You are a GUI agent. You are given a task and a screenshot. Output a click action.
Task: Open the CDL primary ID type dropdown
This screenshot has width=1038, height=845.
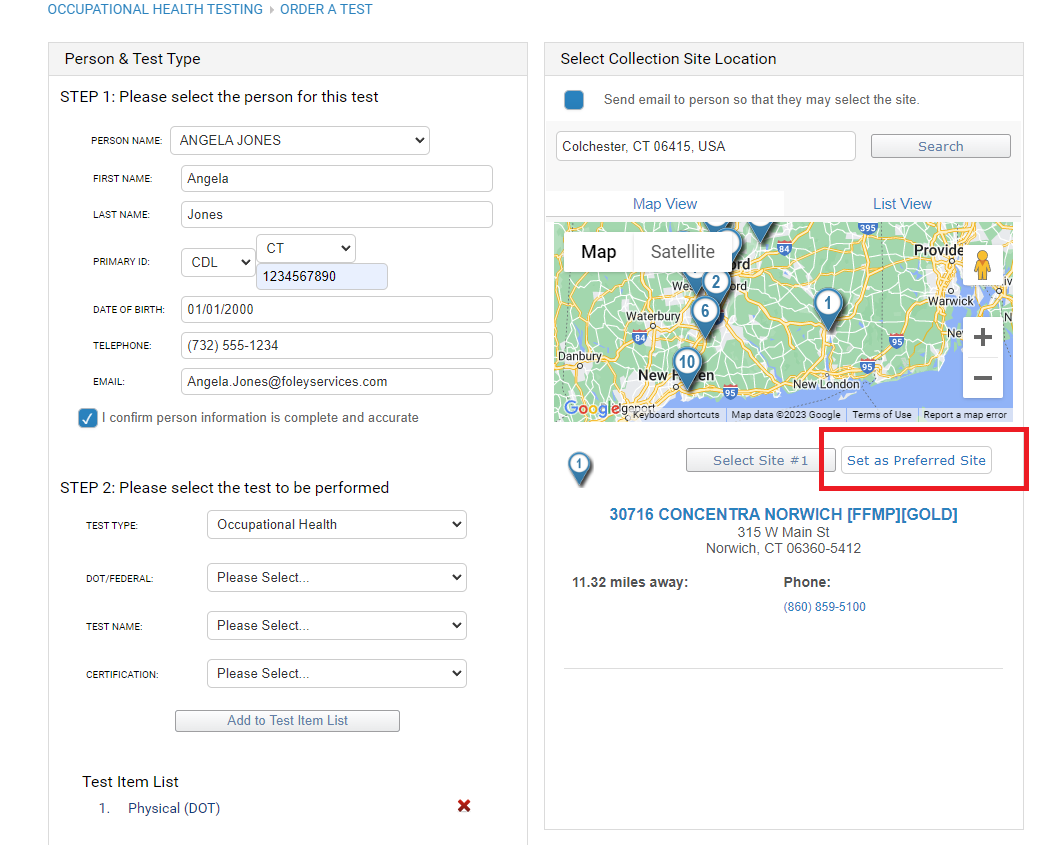(x=218, y=262)
